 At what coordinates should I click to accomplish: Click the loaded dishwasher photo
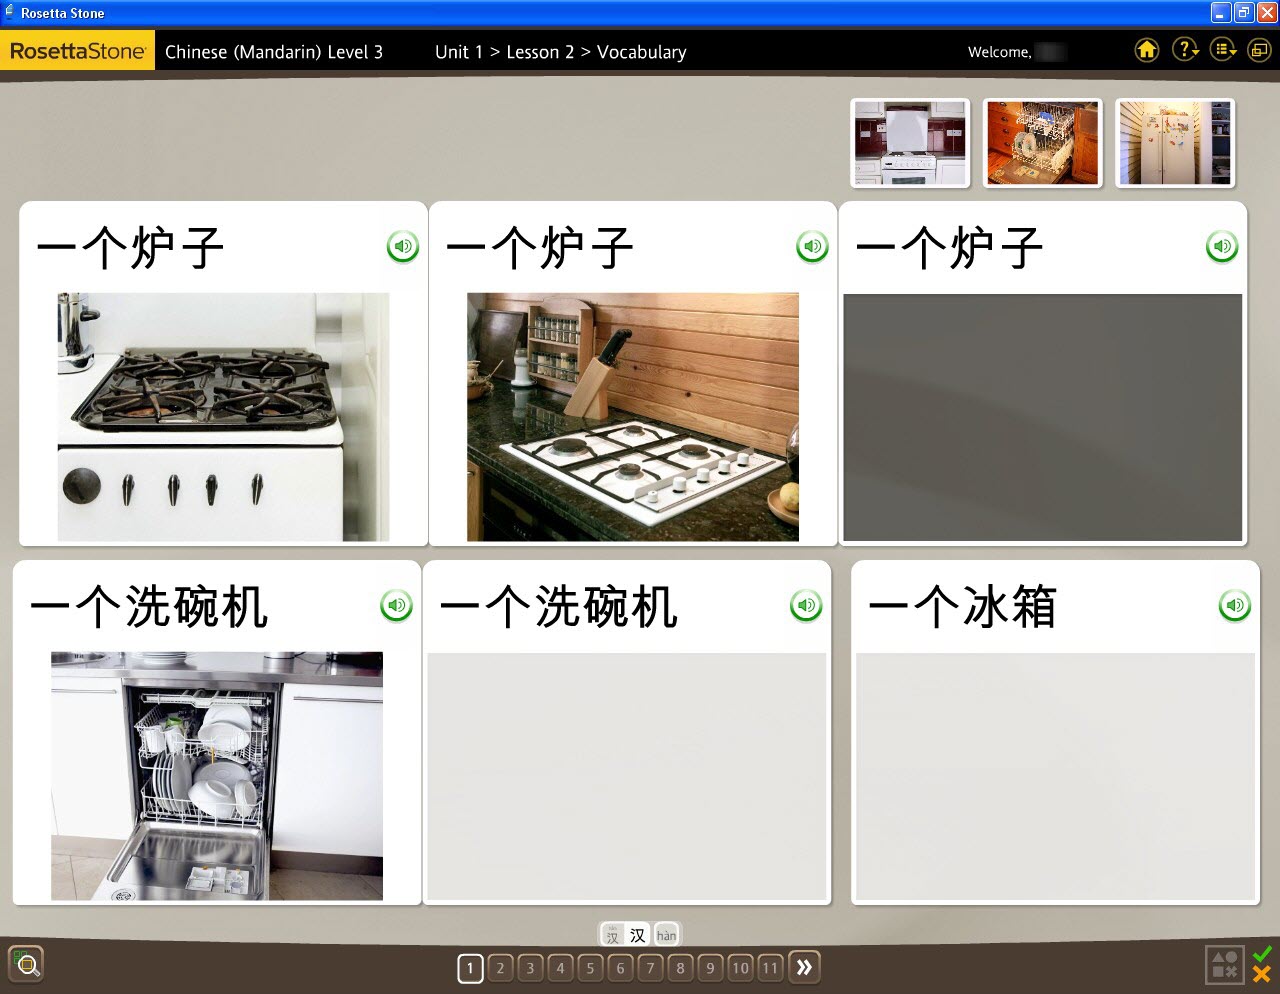[217, 776]
